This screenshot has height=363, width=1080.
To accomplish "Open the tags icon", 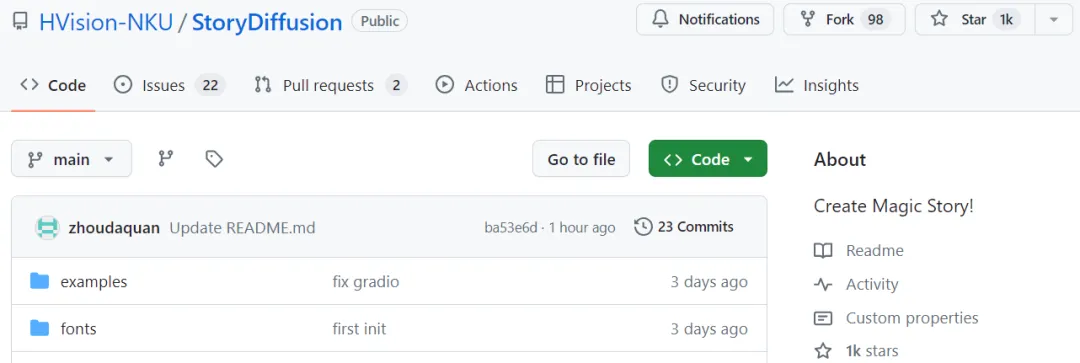I will tap(214, 159).
